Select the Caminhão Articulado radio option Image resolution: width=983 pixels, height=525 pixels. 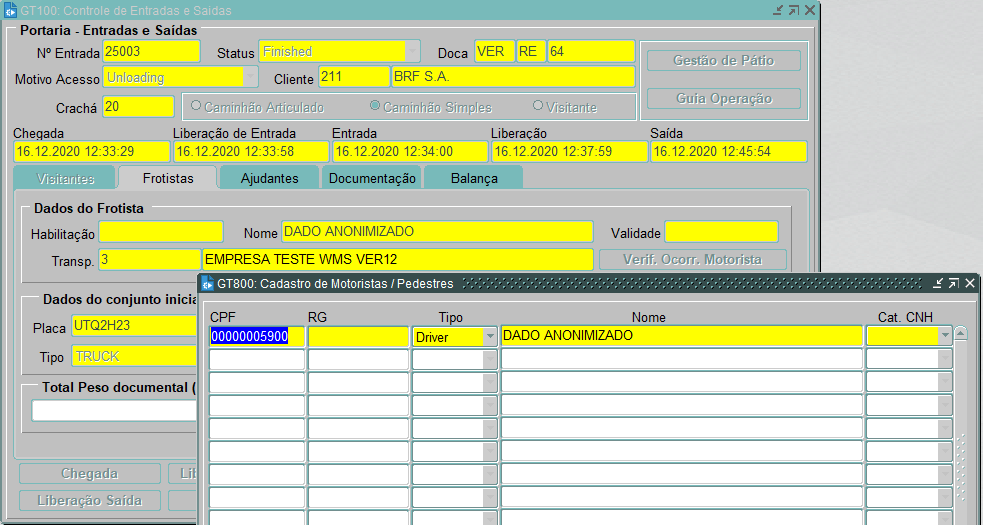click(196, 106)
